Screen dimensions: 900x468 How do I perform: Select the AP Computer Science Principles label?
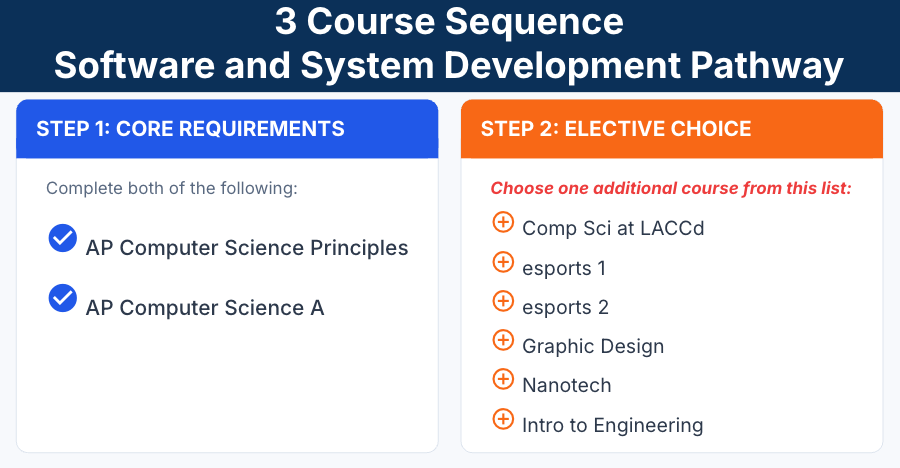pyautogui.click(x=247, y=248)
